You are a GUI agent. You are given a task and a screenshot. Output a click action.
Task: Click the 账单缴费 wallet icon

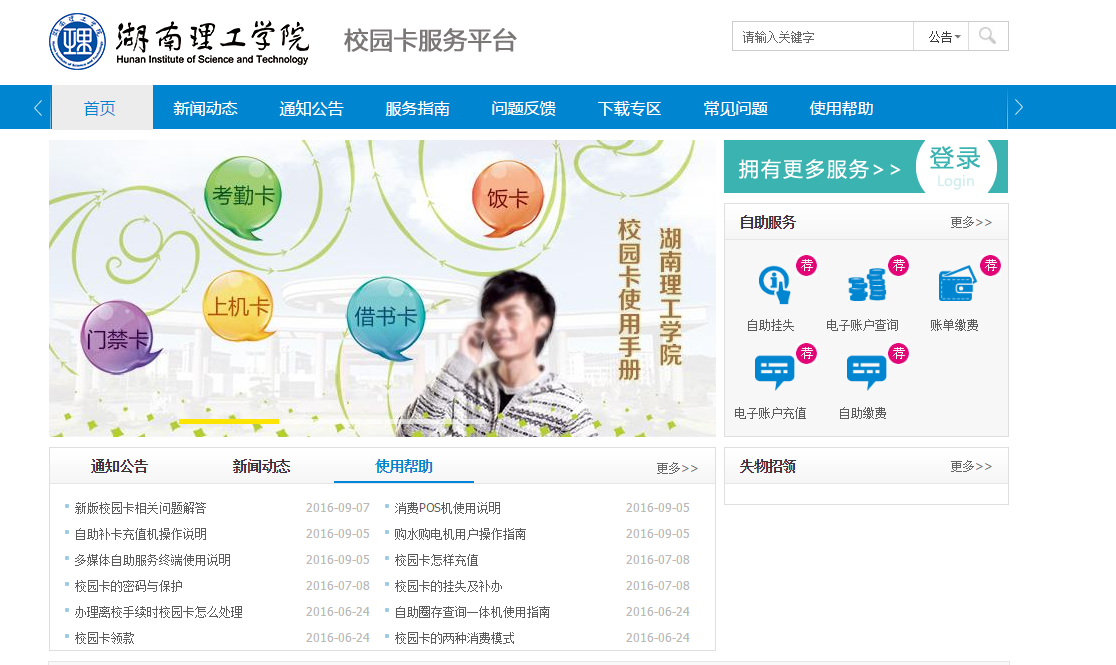pos(956,286)
